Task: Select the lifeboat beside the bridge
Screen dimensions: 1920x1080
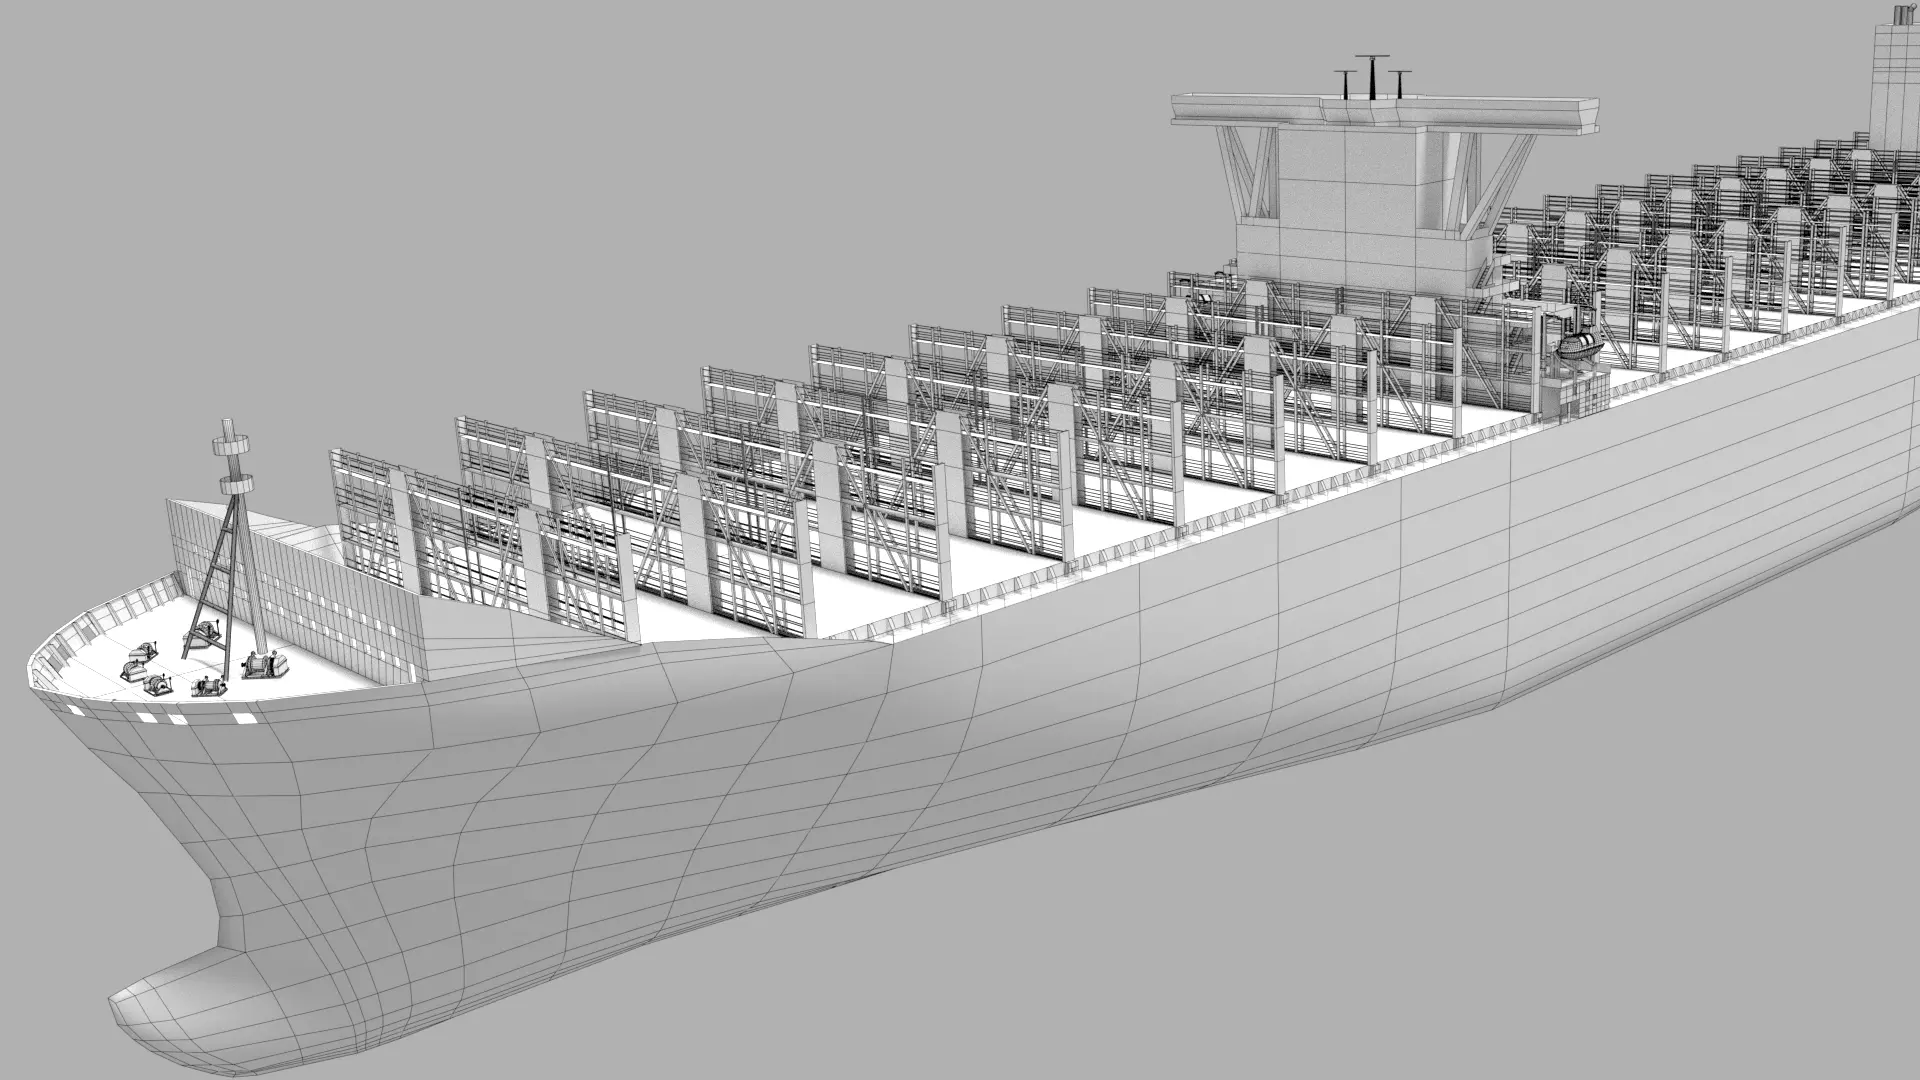Action: coord(1578,347)
